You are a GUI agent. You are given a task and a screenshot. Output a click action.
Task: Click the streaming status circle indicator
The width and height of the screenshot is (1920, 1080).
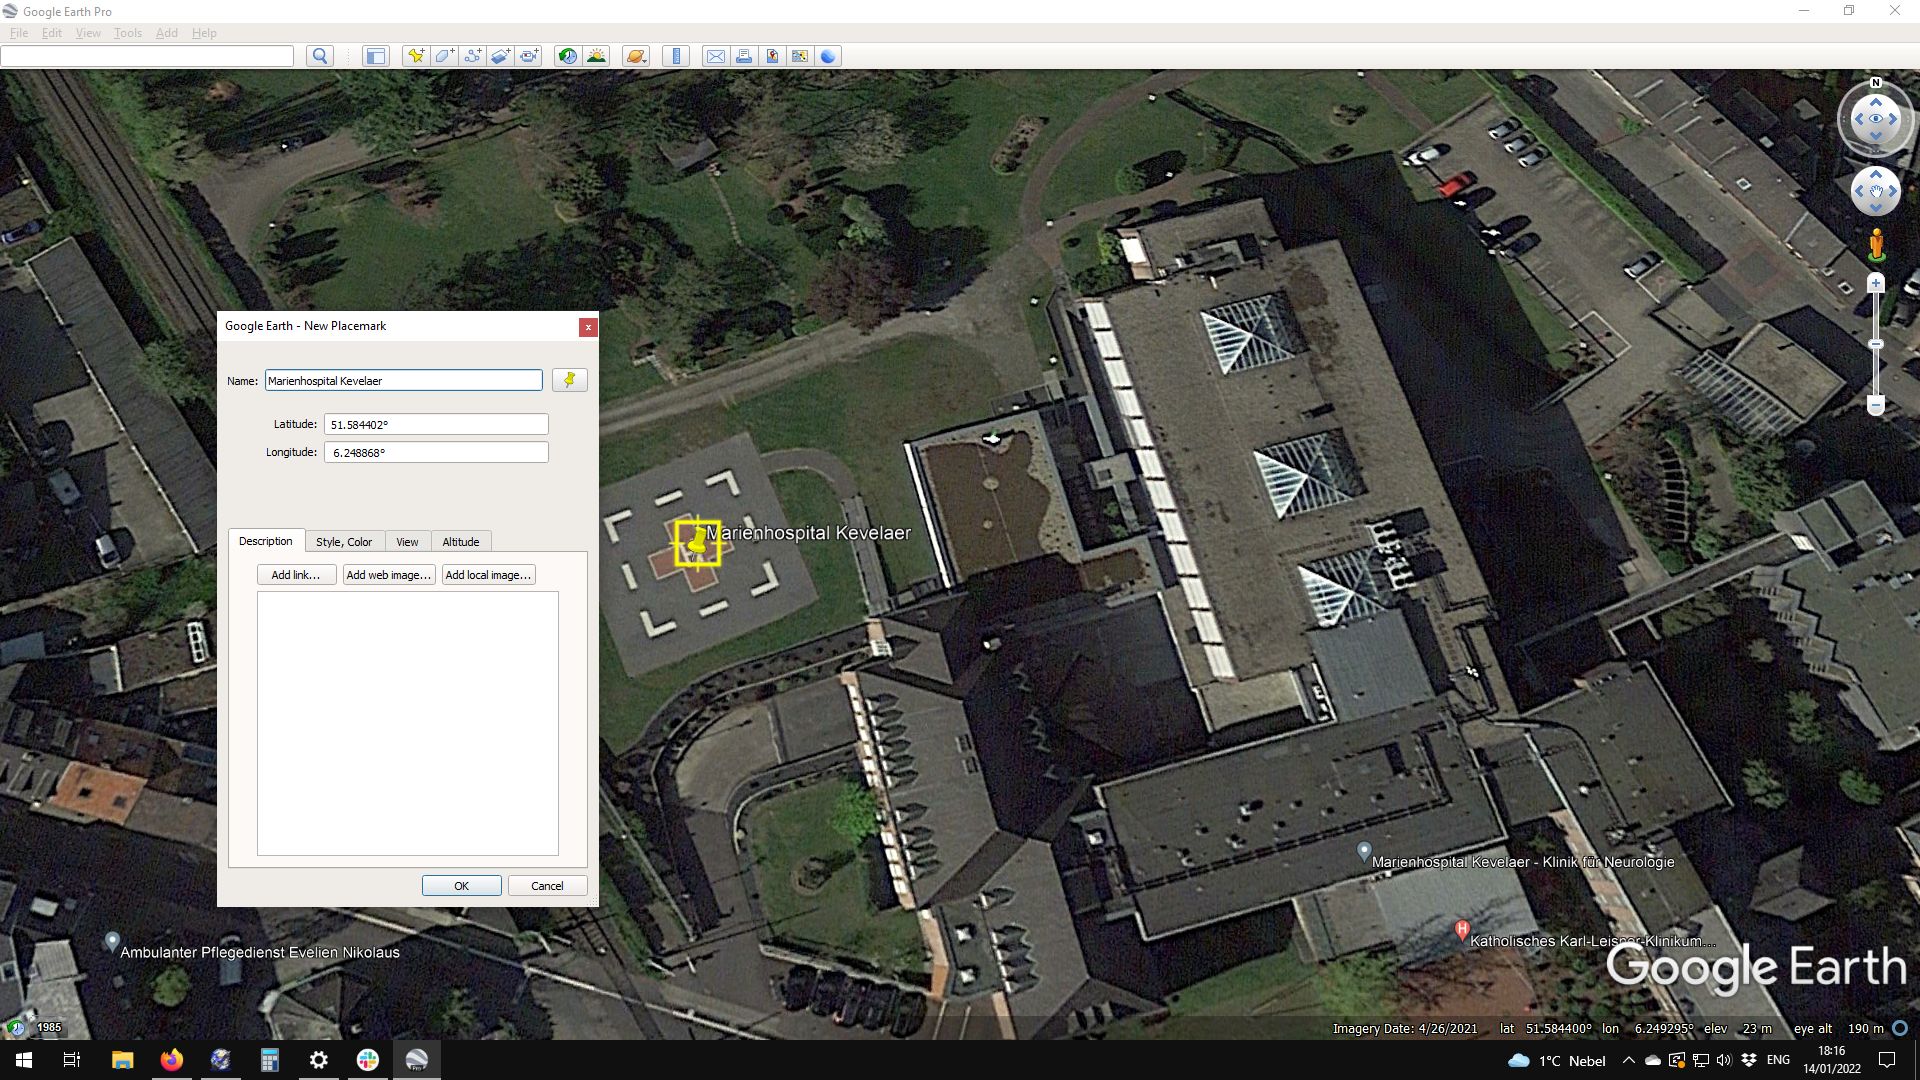point(1900,1028)
